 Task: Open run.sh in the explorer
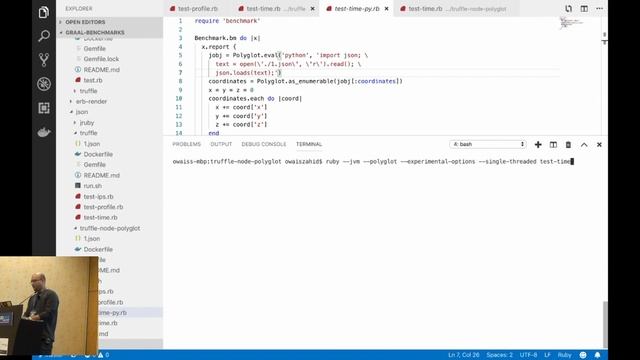click(93, 186)
